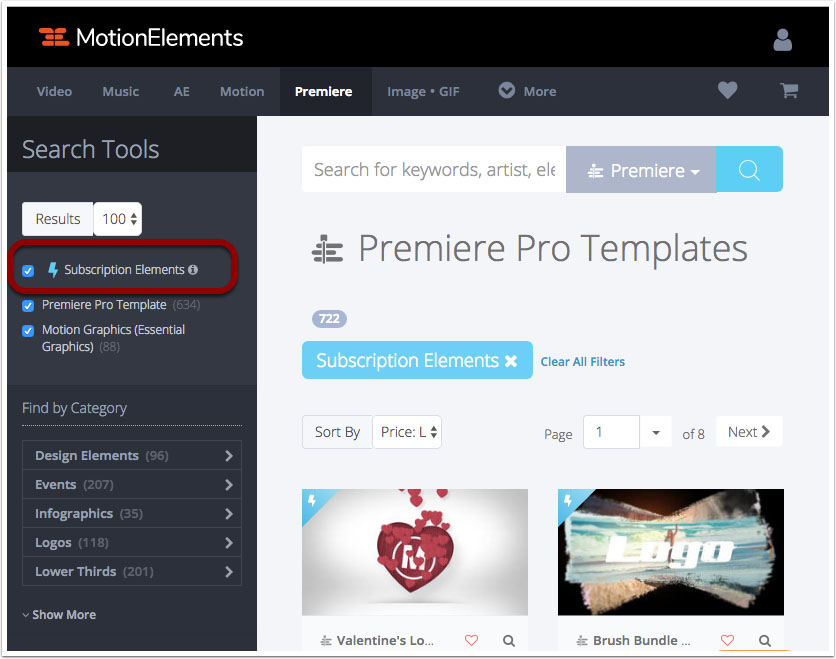Go to the Image • GIF tab
This screenshot has width=836, height=659.
point(423,92)
